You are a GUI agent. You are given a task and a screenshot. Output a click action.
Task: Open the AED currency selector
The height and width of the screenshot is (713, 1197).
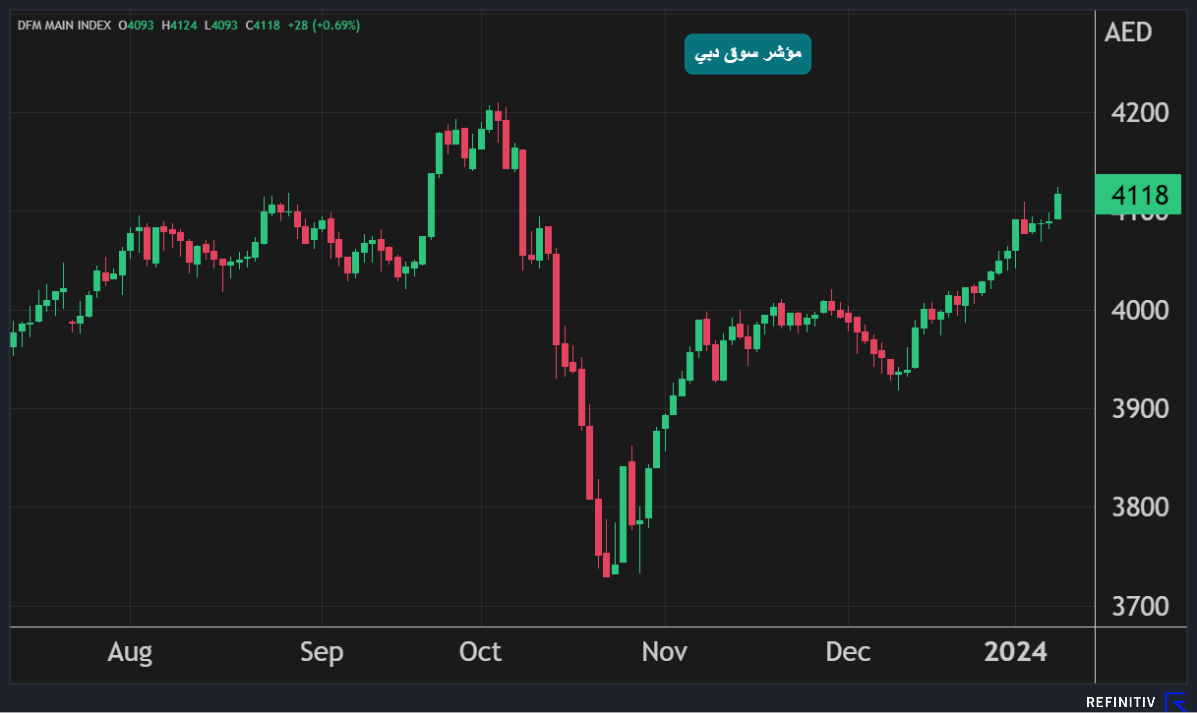pyautogui.click(x=1128, y=32)
